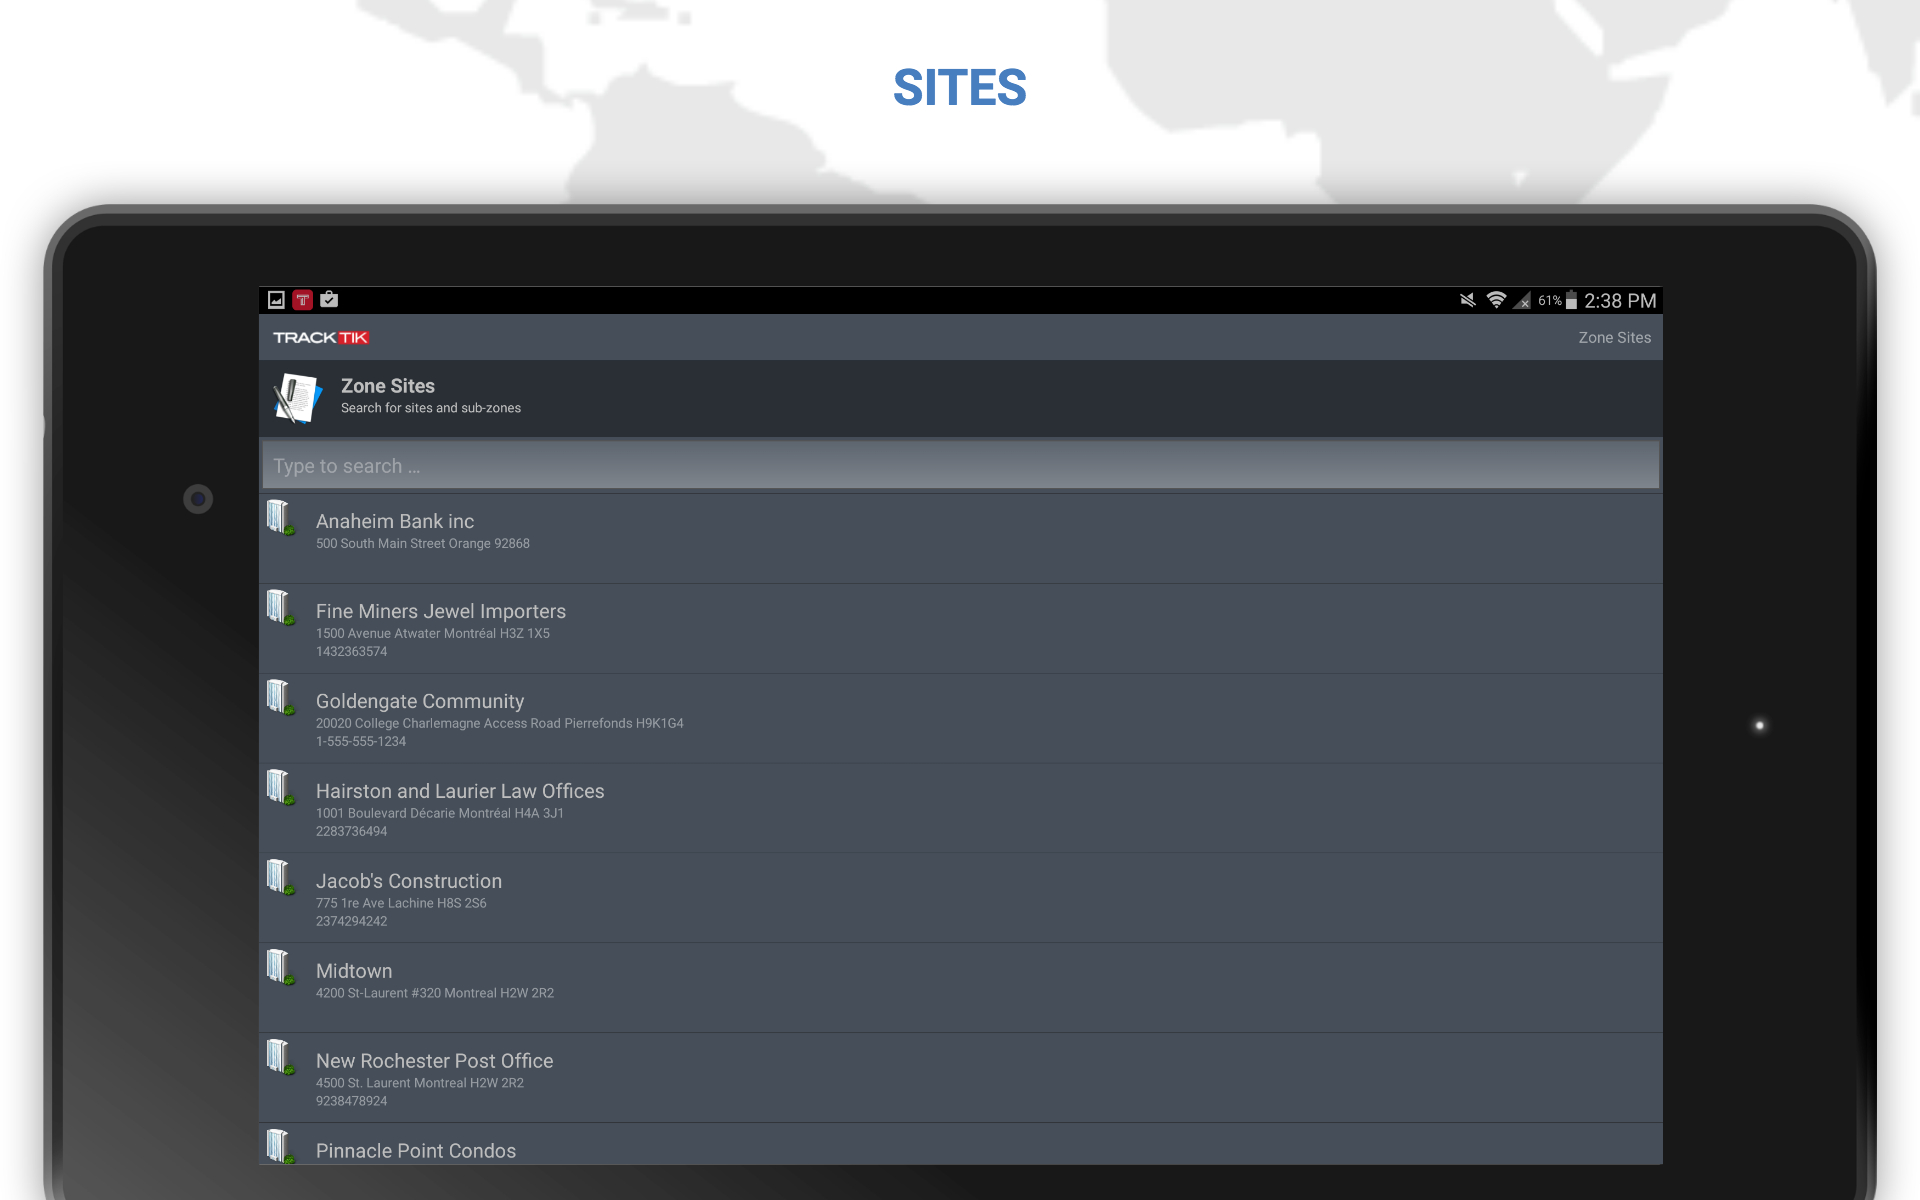Click the muted sound icon in status bar
The height and width of the screenshot is (1200, 1920).
point(1467,300)
